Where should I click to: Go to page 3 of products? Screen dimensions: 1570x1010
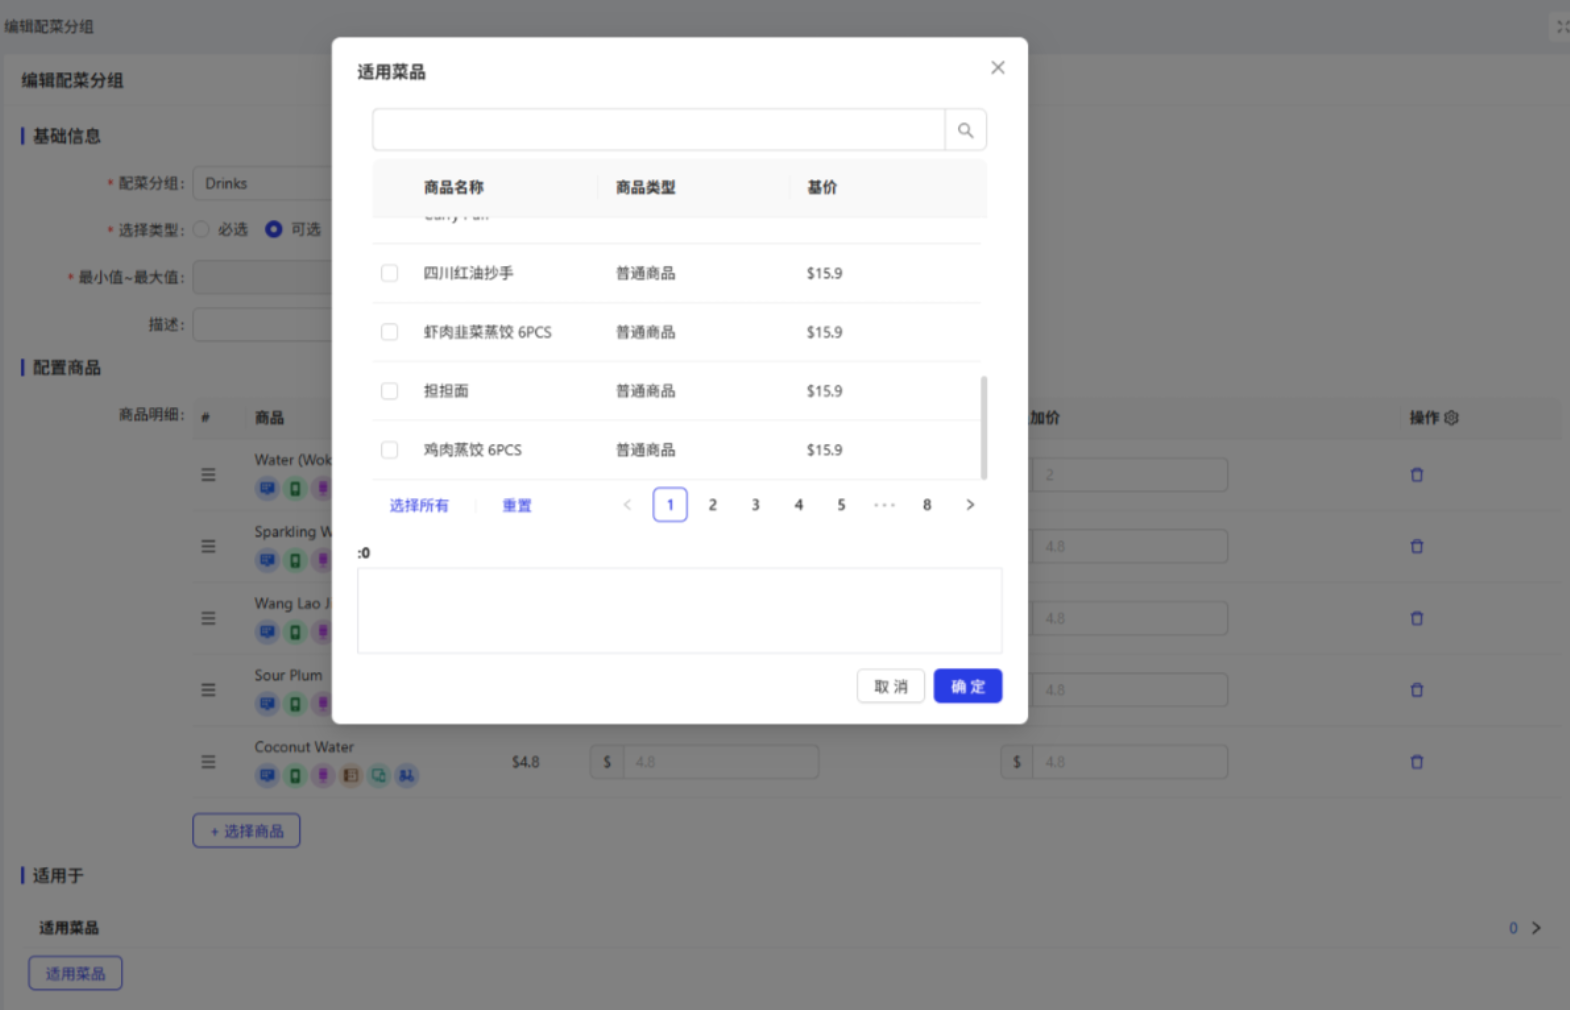pos(755,505)
